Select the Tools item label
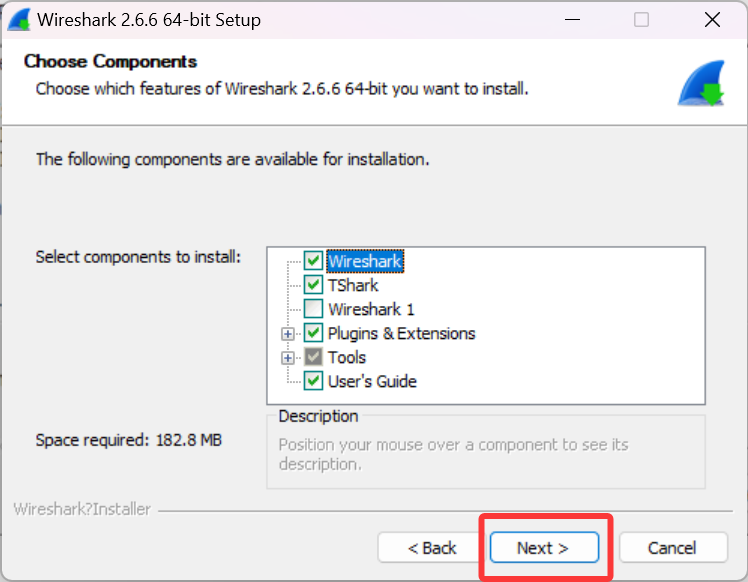 click(x=347, y=357)
